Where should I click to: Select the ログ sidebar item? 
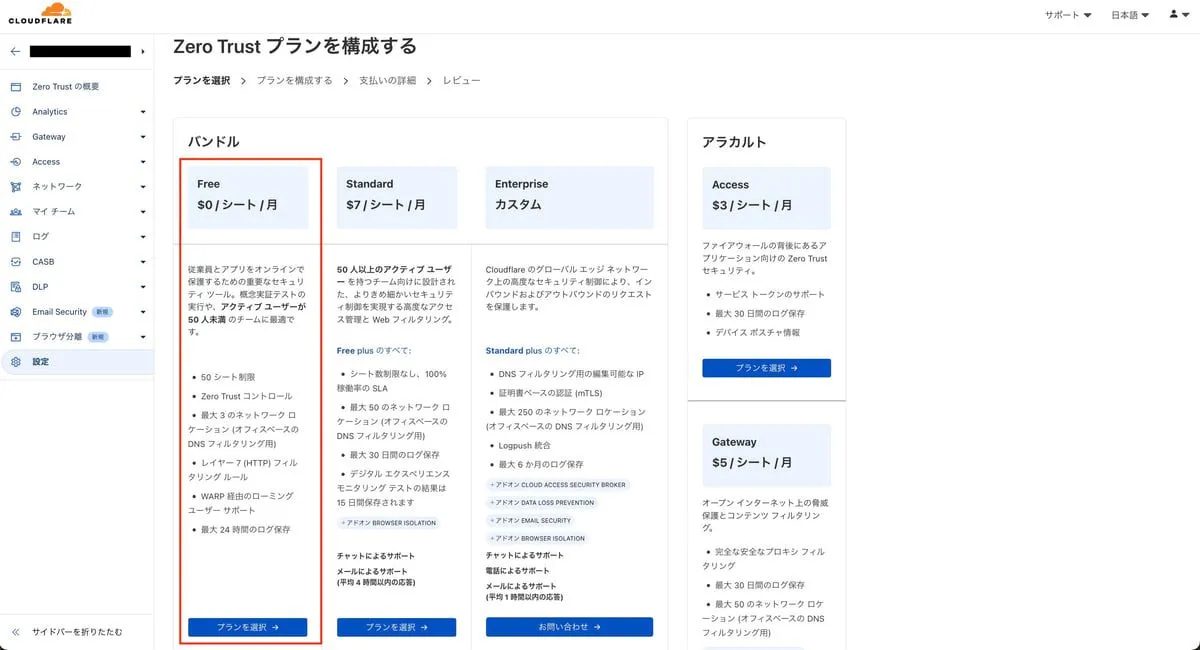click(x=40, y=237)
